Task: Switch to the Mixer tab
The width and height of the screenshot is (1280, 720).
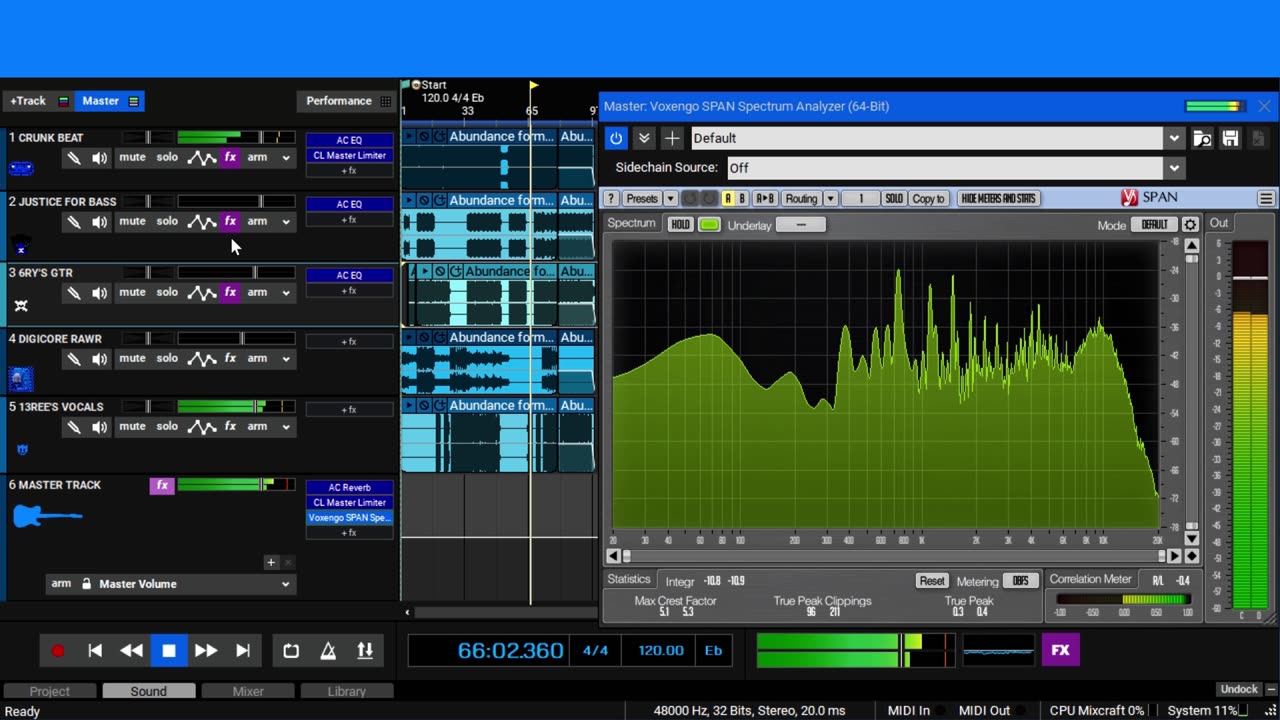Action: click(x=248, y=691)
